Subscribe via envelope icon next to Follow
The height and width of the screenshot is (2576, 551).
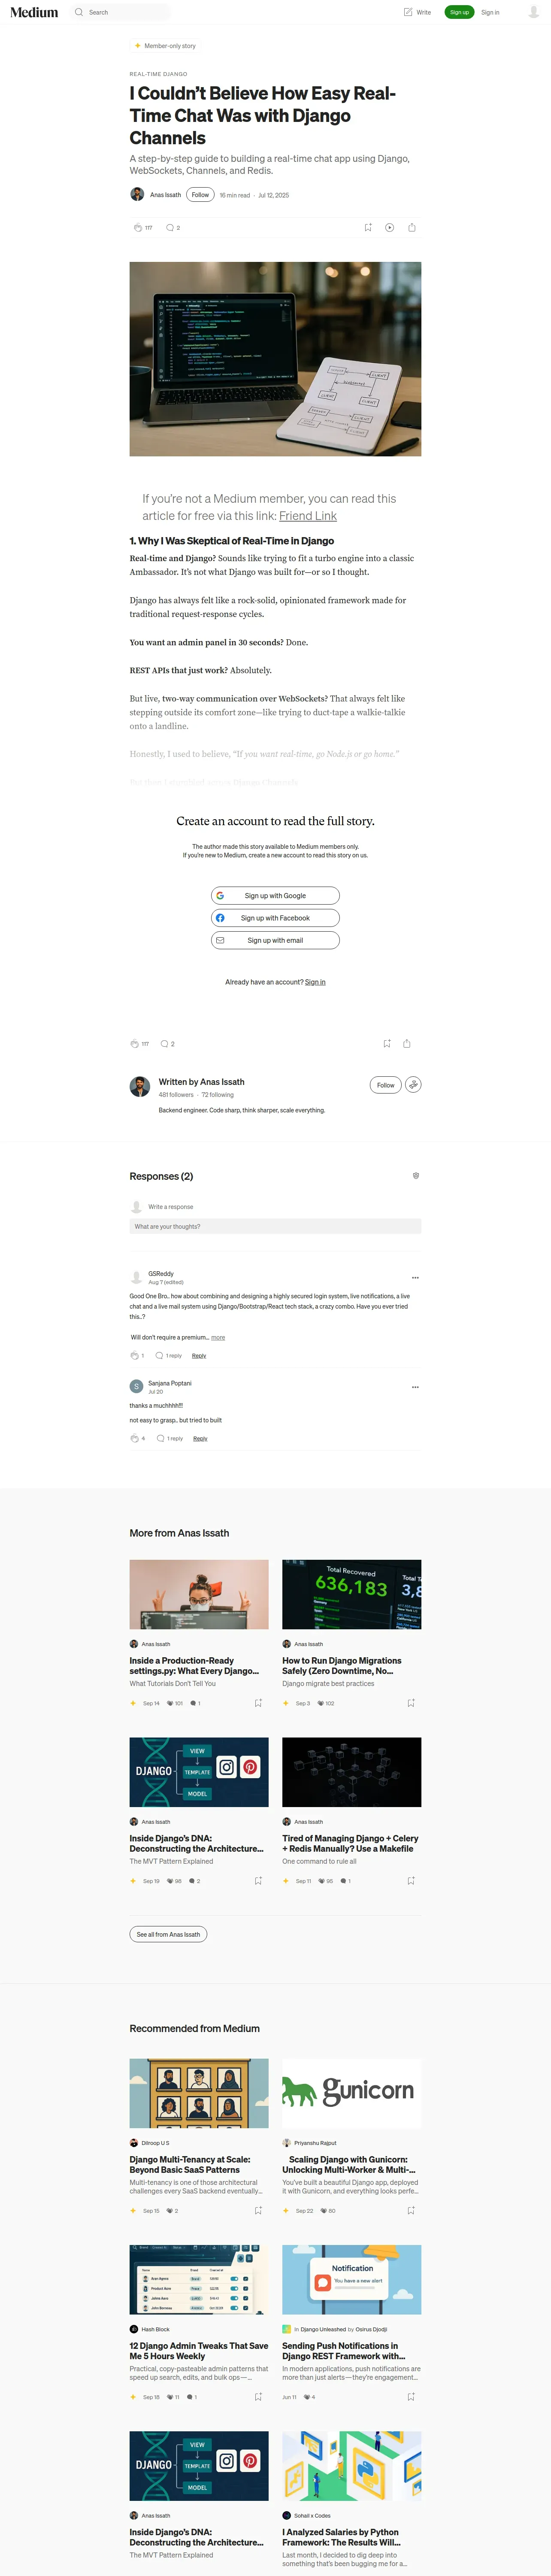pyautogui.click(x=413, y=1085)
